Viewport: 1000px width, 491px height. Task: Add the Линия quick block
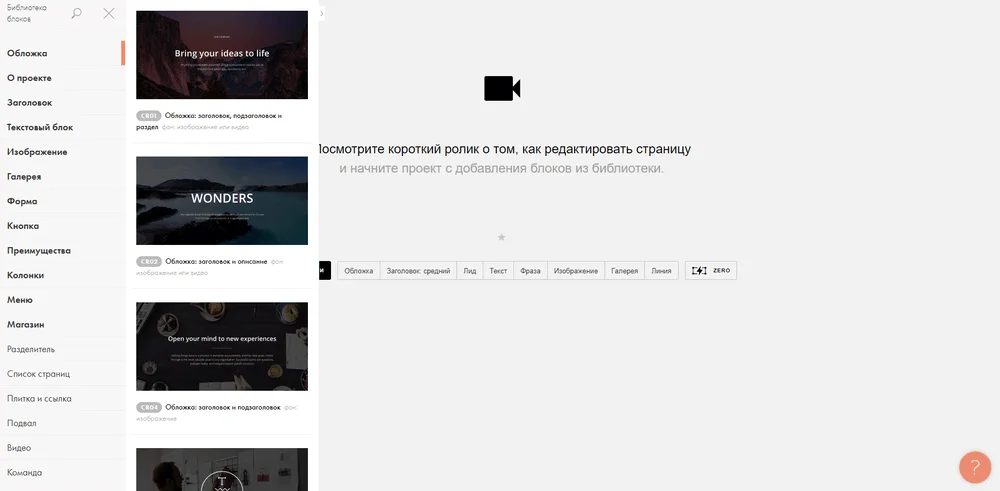(661, 270)
